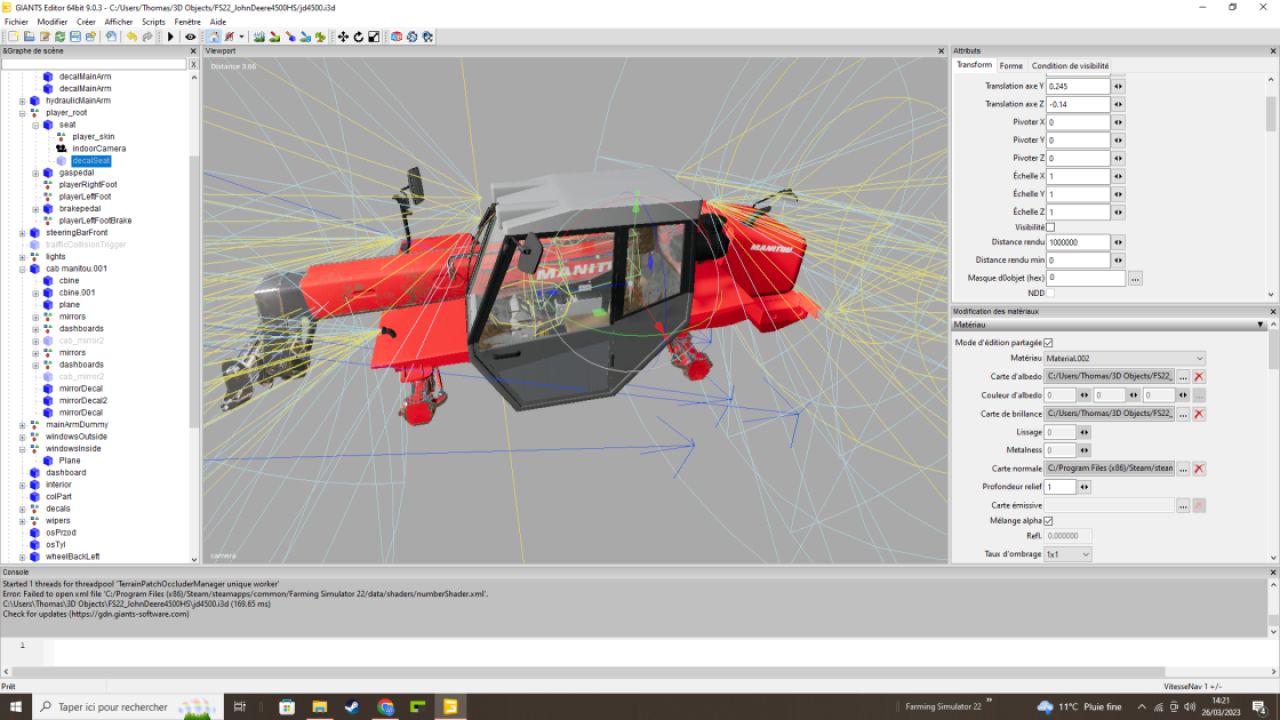Open the Matériau dropdown

point(1124,358)
